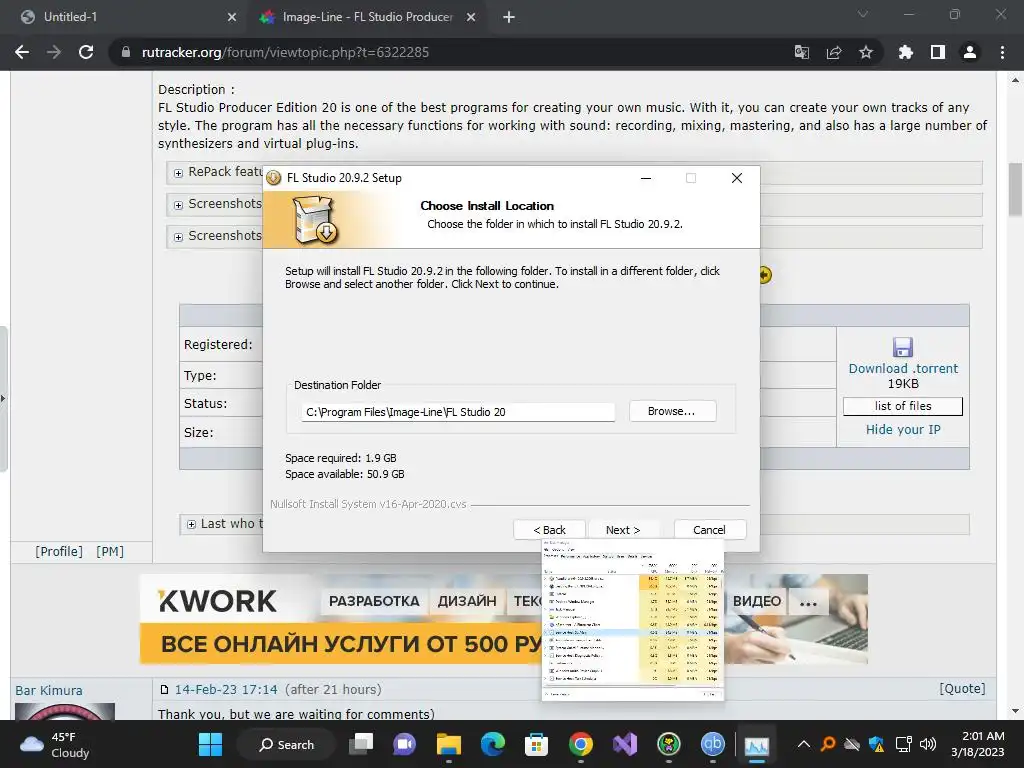Image resolution: width=1024 pixels, height=768 pixels.
Task: Click the Windows taskbar Search box
Action: pyautogui.click(x=287, y=744)
